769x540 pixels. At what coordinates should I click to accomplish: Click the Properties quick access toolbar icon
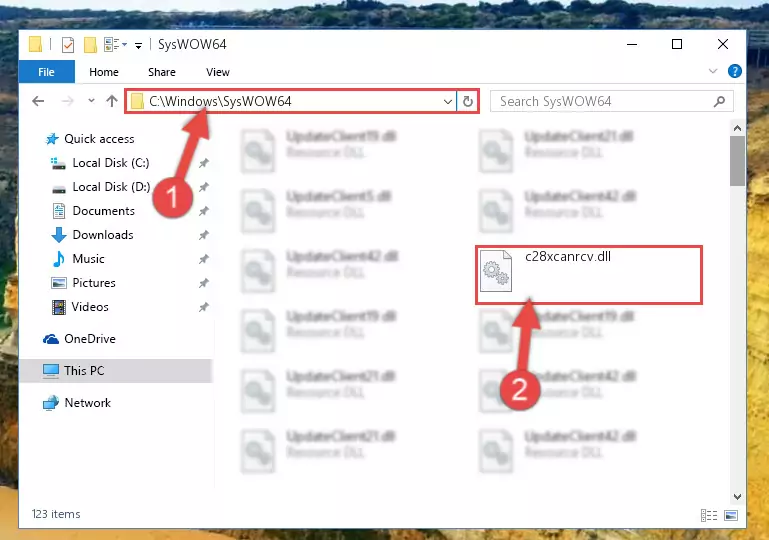[x=68, y=45]
